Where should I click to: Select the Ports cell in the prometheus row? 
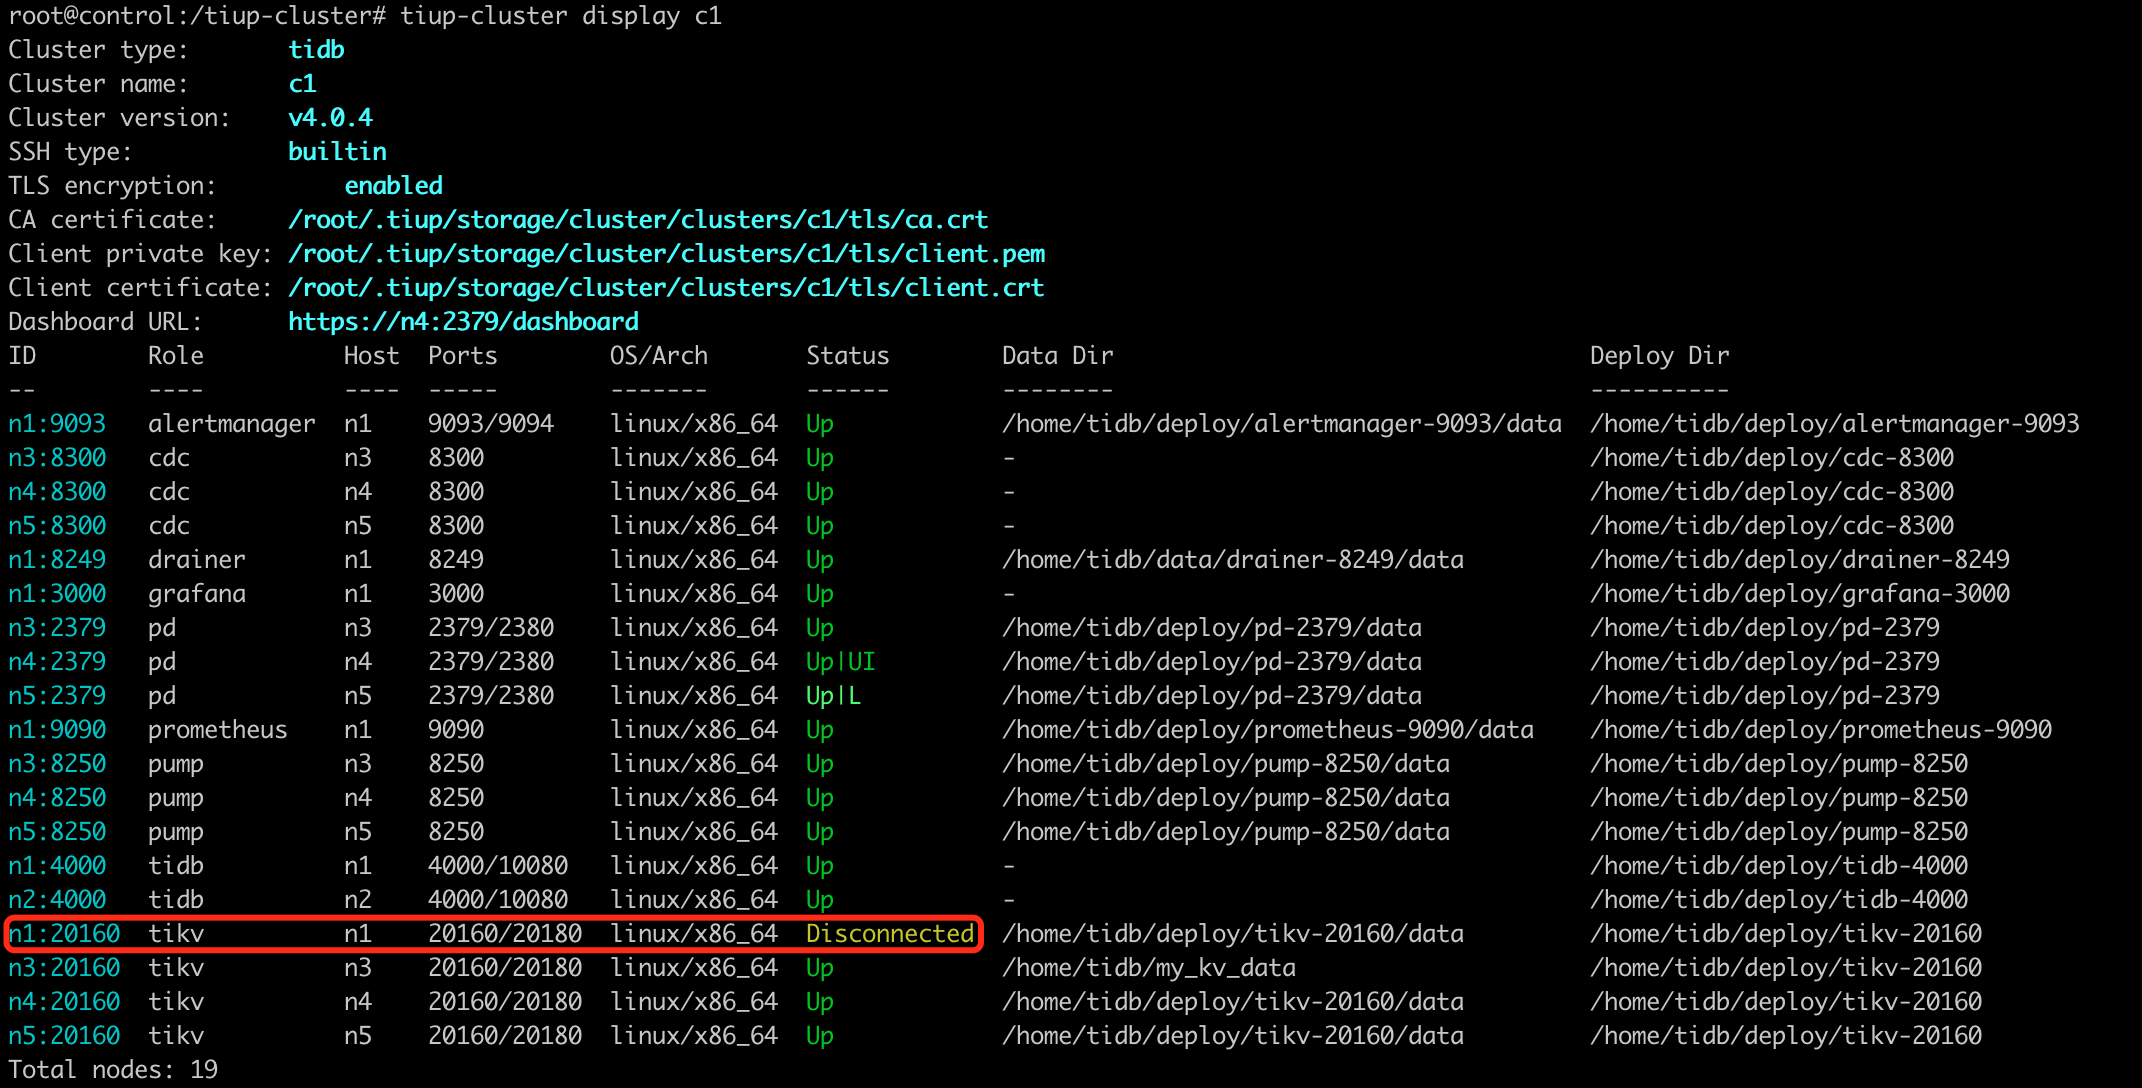456,730
